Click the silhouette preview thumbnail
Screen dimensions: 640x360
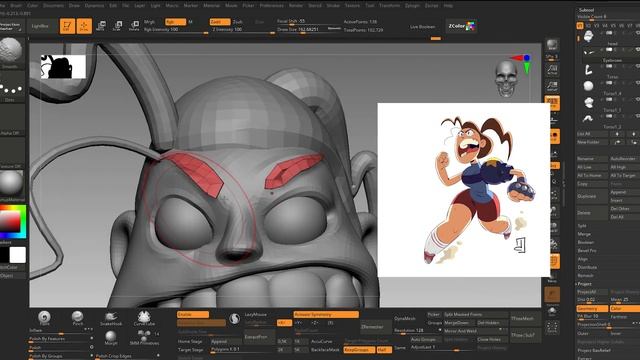coord(63,67)
